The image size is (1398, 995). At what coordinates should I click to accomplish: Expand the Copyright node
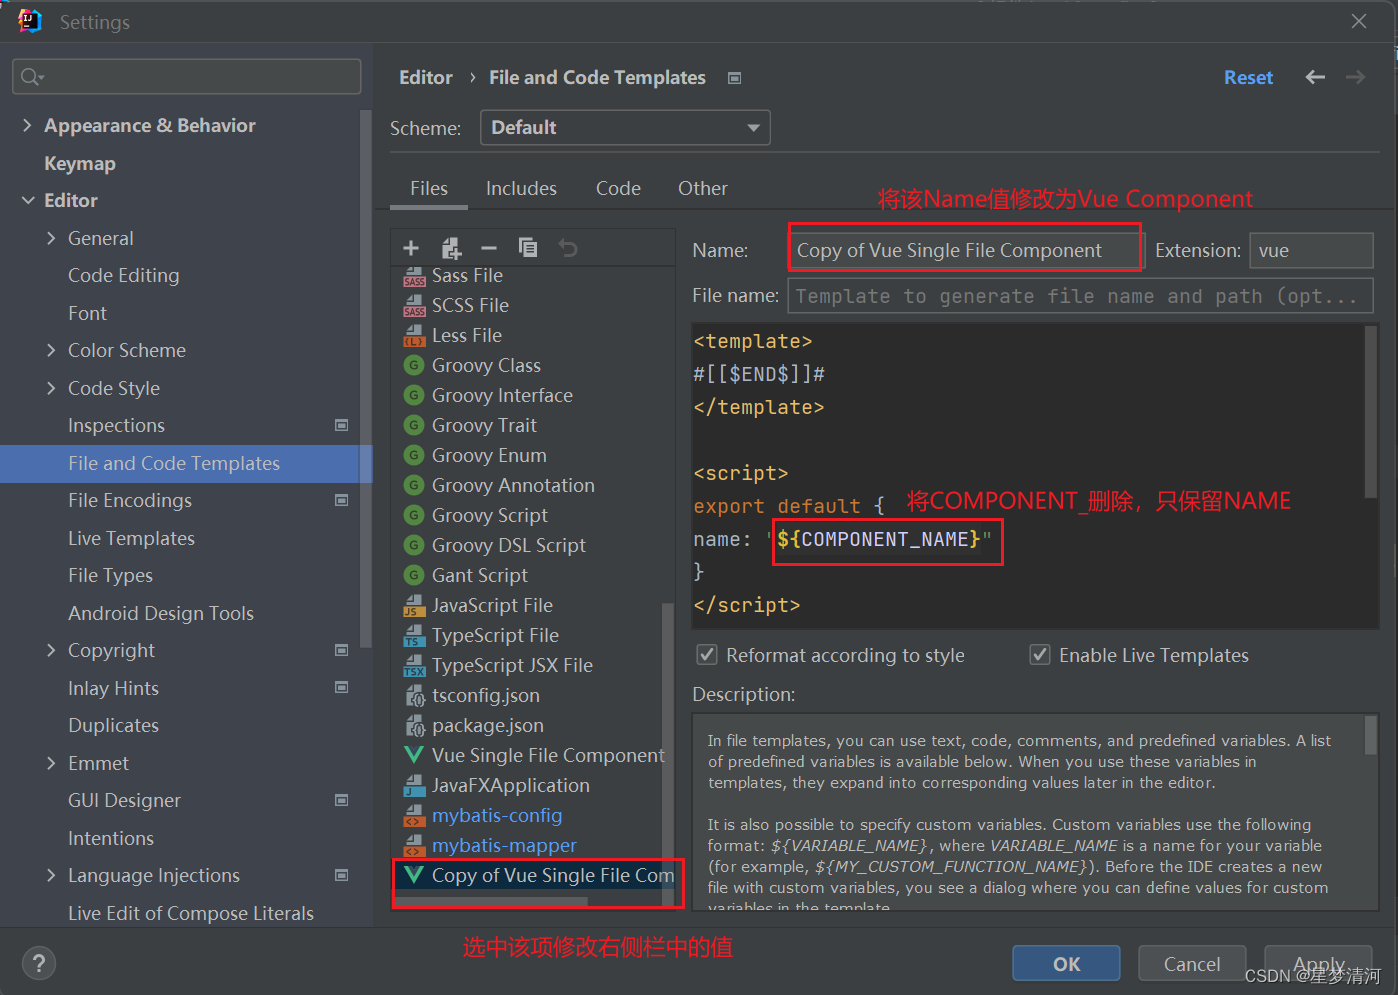pyautogui.click(x=51, y=650)
